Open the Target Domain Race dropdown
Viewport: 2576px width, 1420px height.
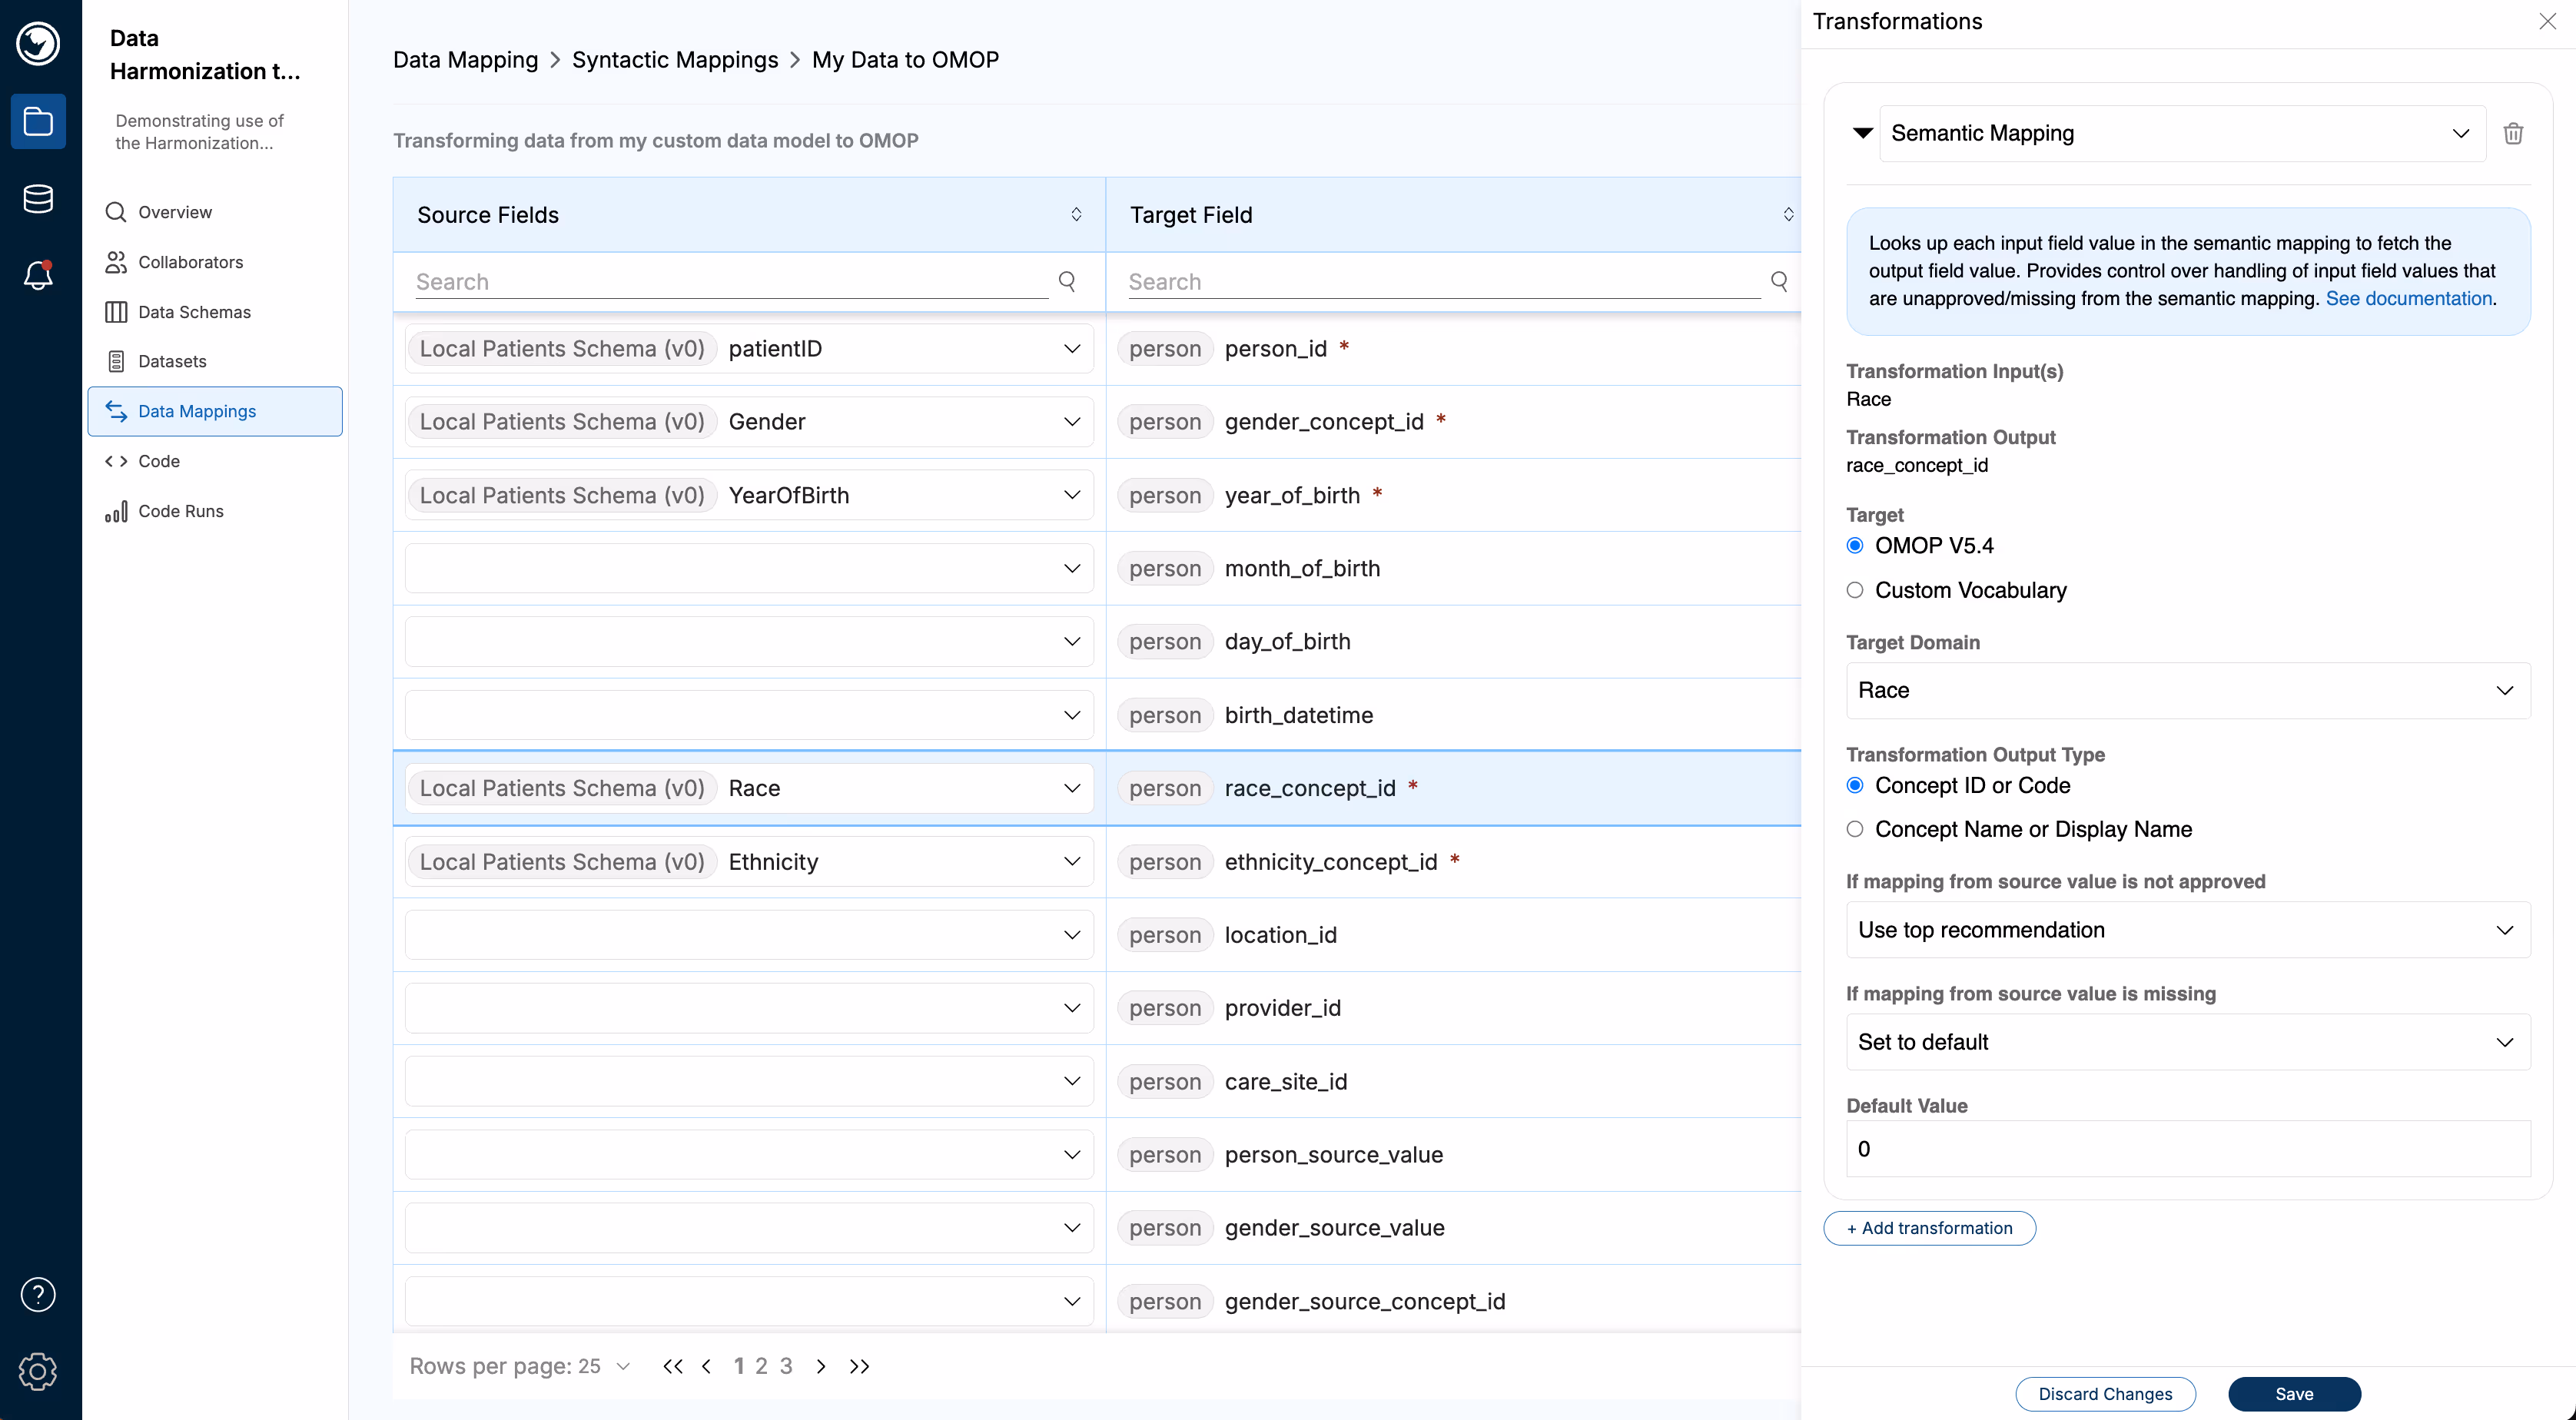(x=2188, y=690)
